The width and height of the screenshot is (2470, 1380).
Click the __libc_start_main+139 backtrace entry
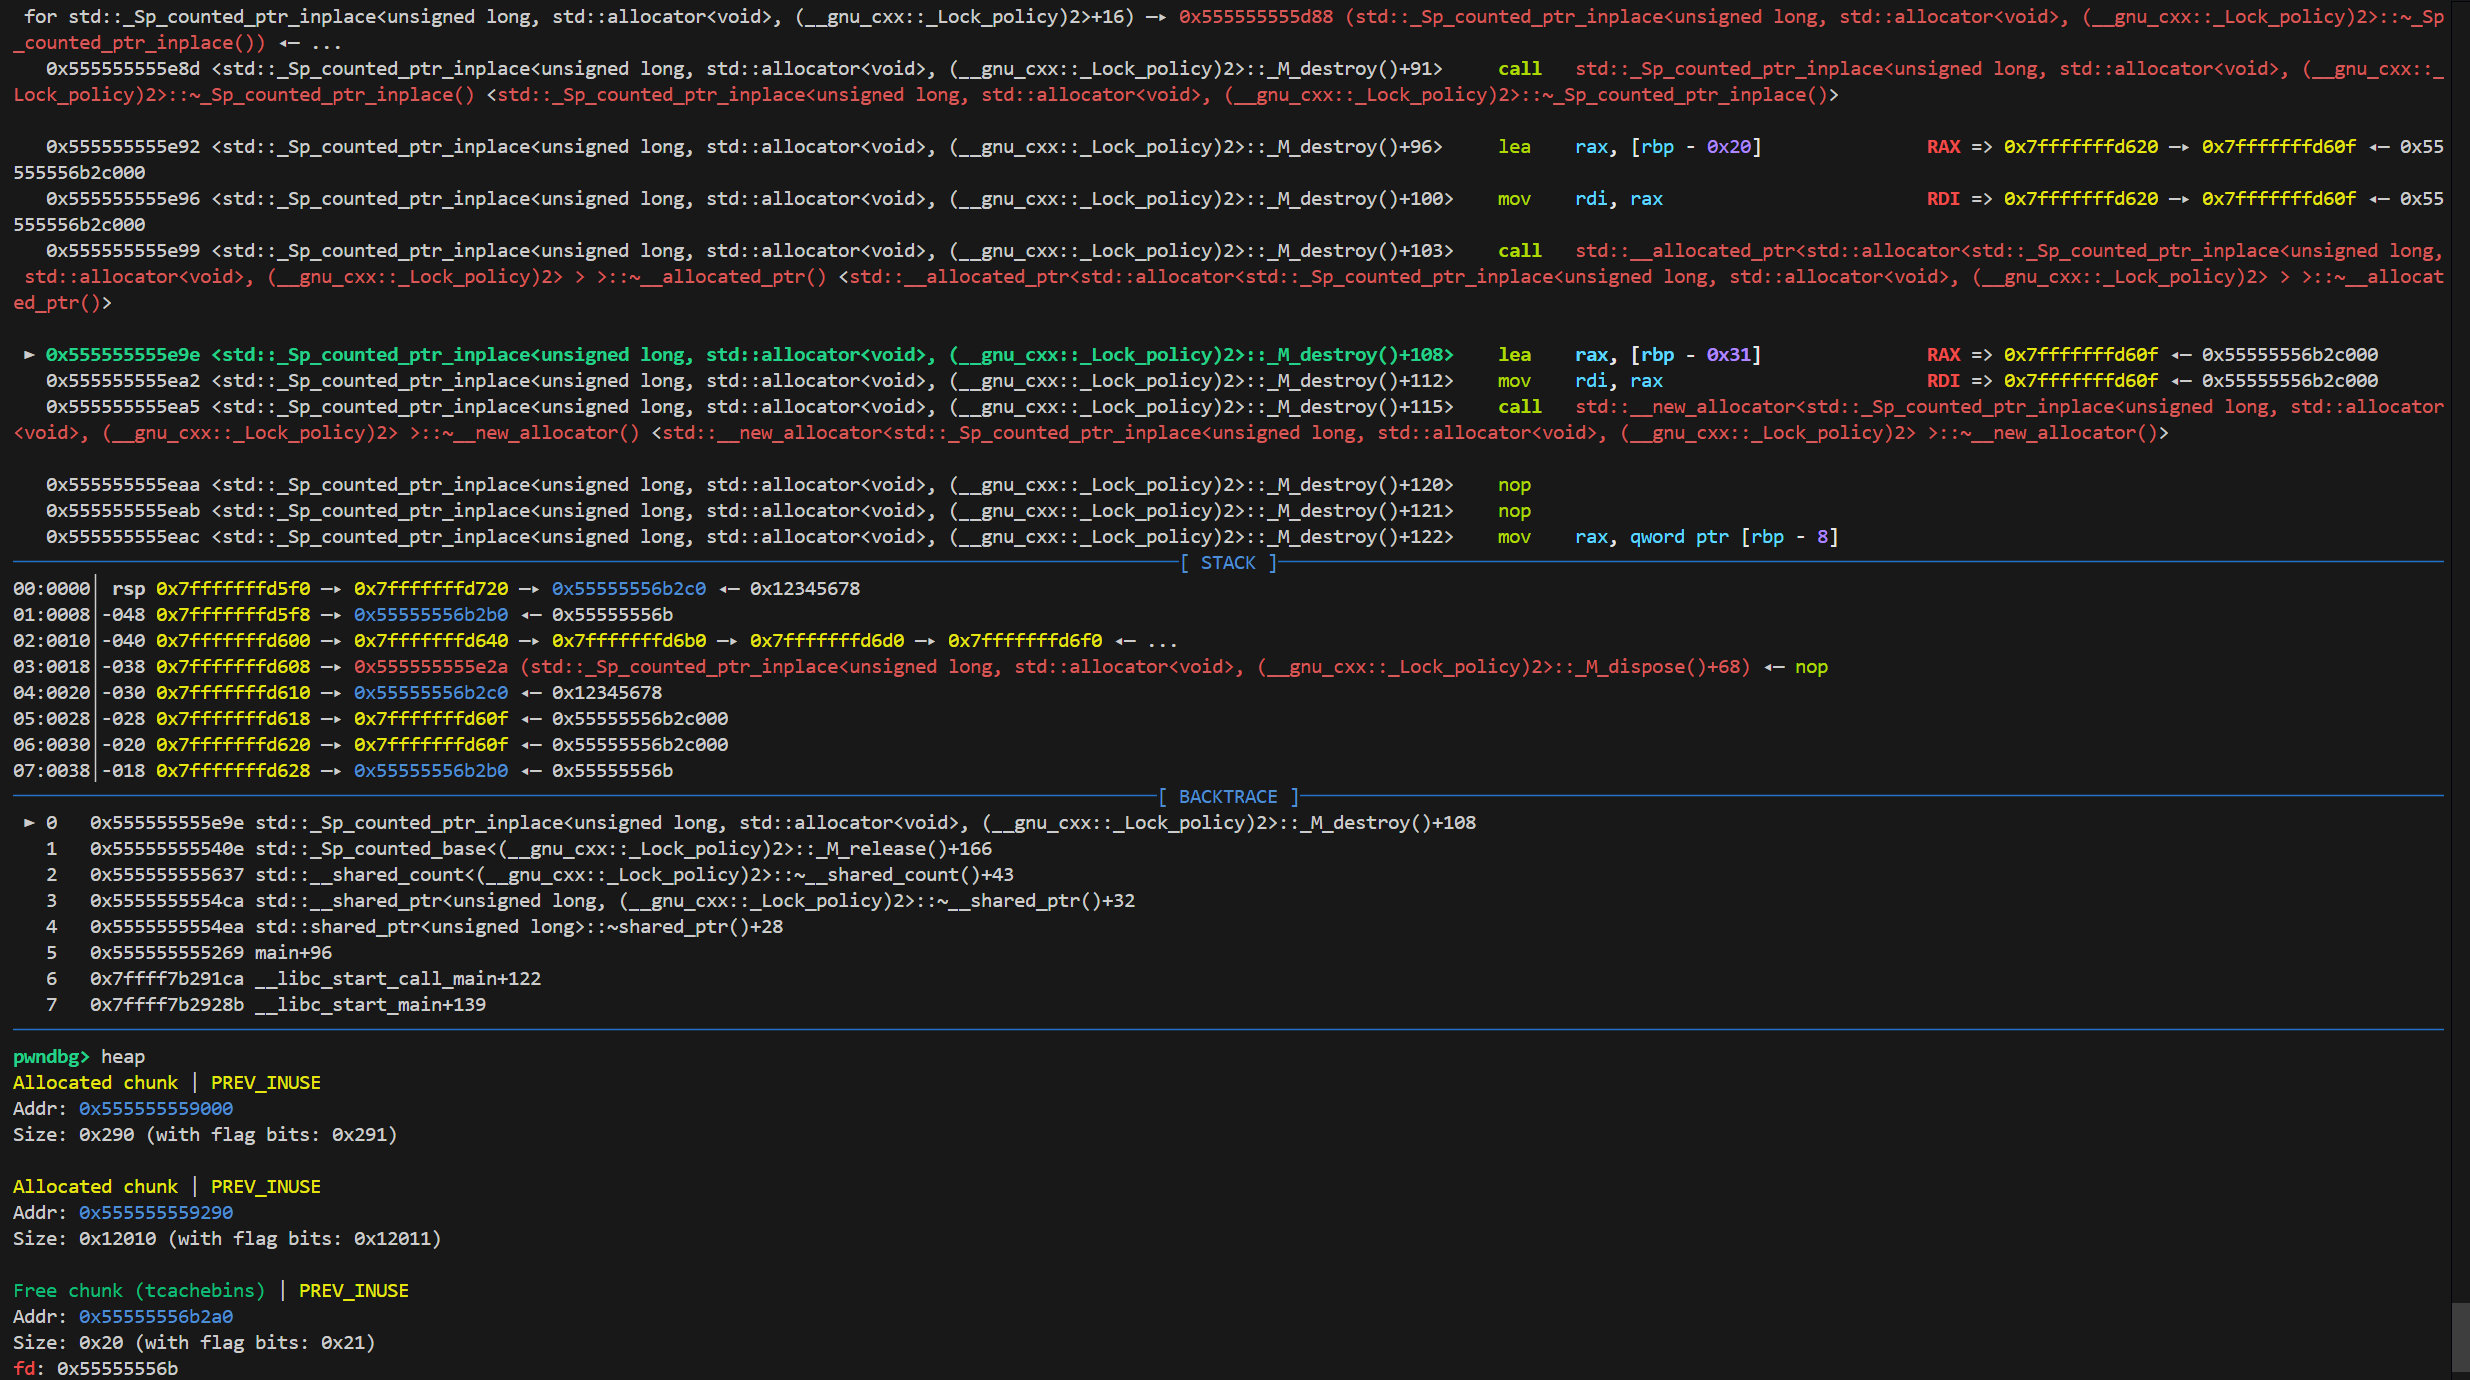click(370, 1004)
